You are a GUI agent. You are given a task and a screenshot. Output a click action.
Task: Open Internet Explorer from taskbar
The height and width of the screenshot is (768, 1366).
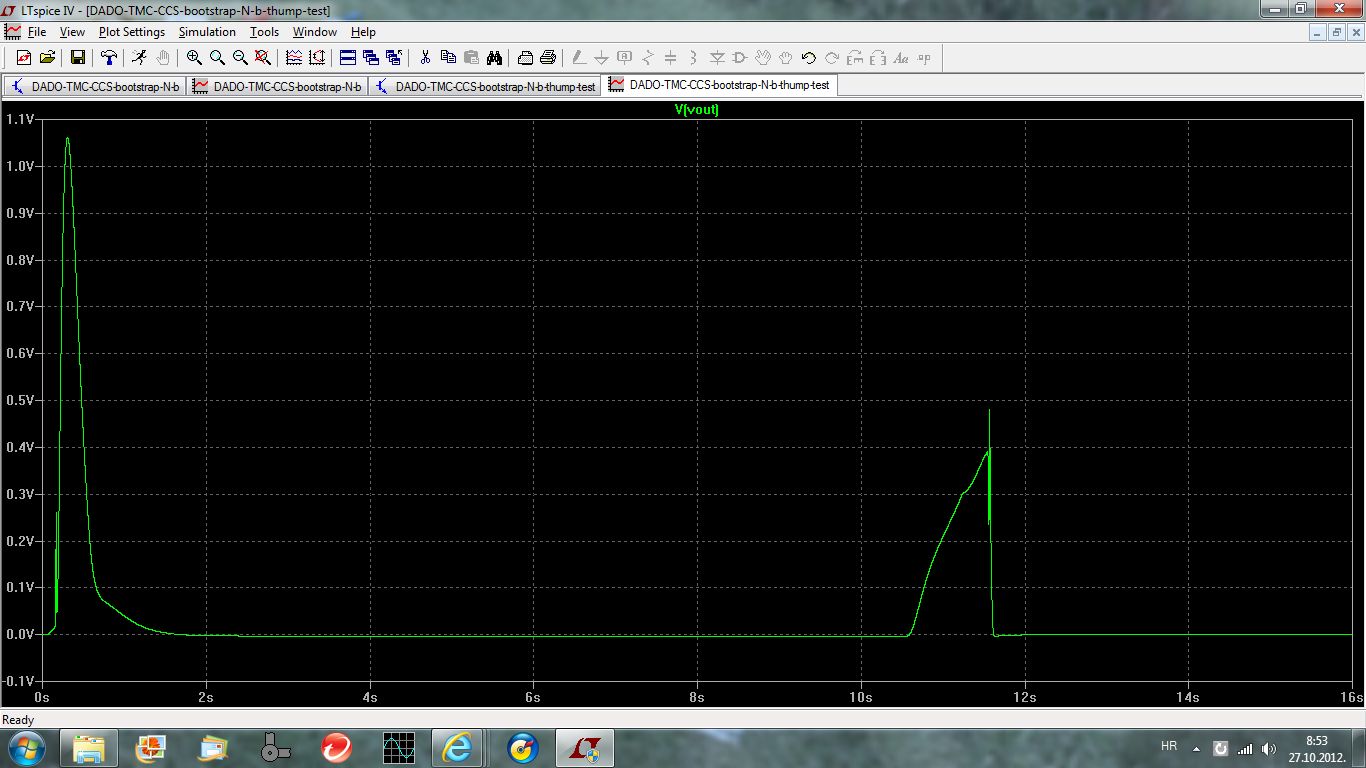pos(459,747)
